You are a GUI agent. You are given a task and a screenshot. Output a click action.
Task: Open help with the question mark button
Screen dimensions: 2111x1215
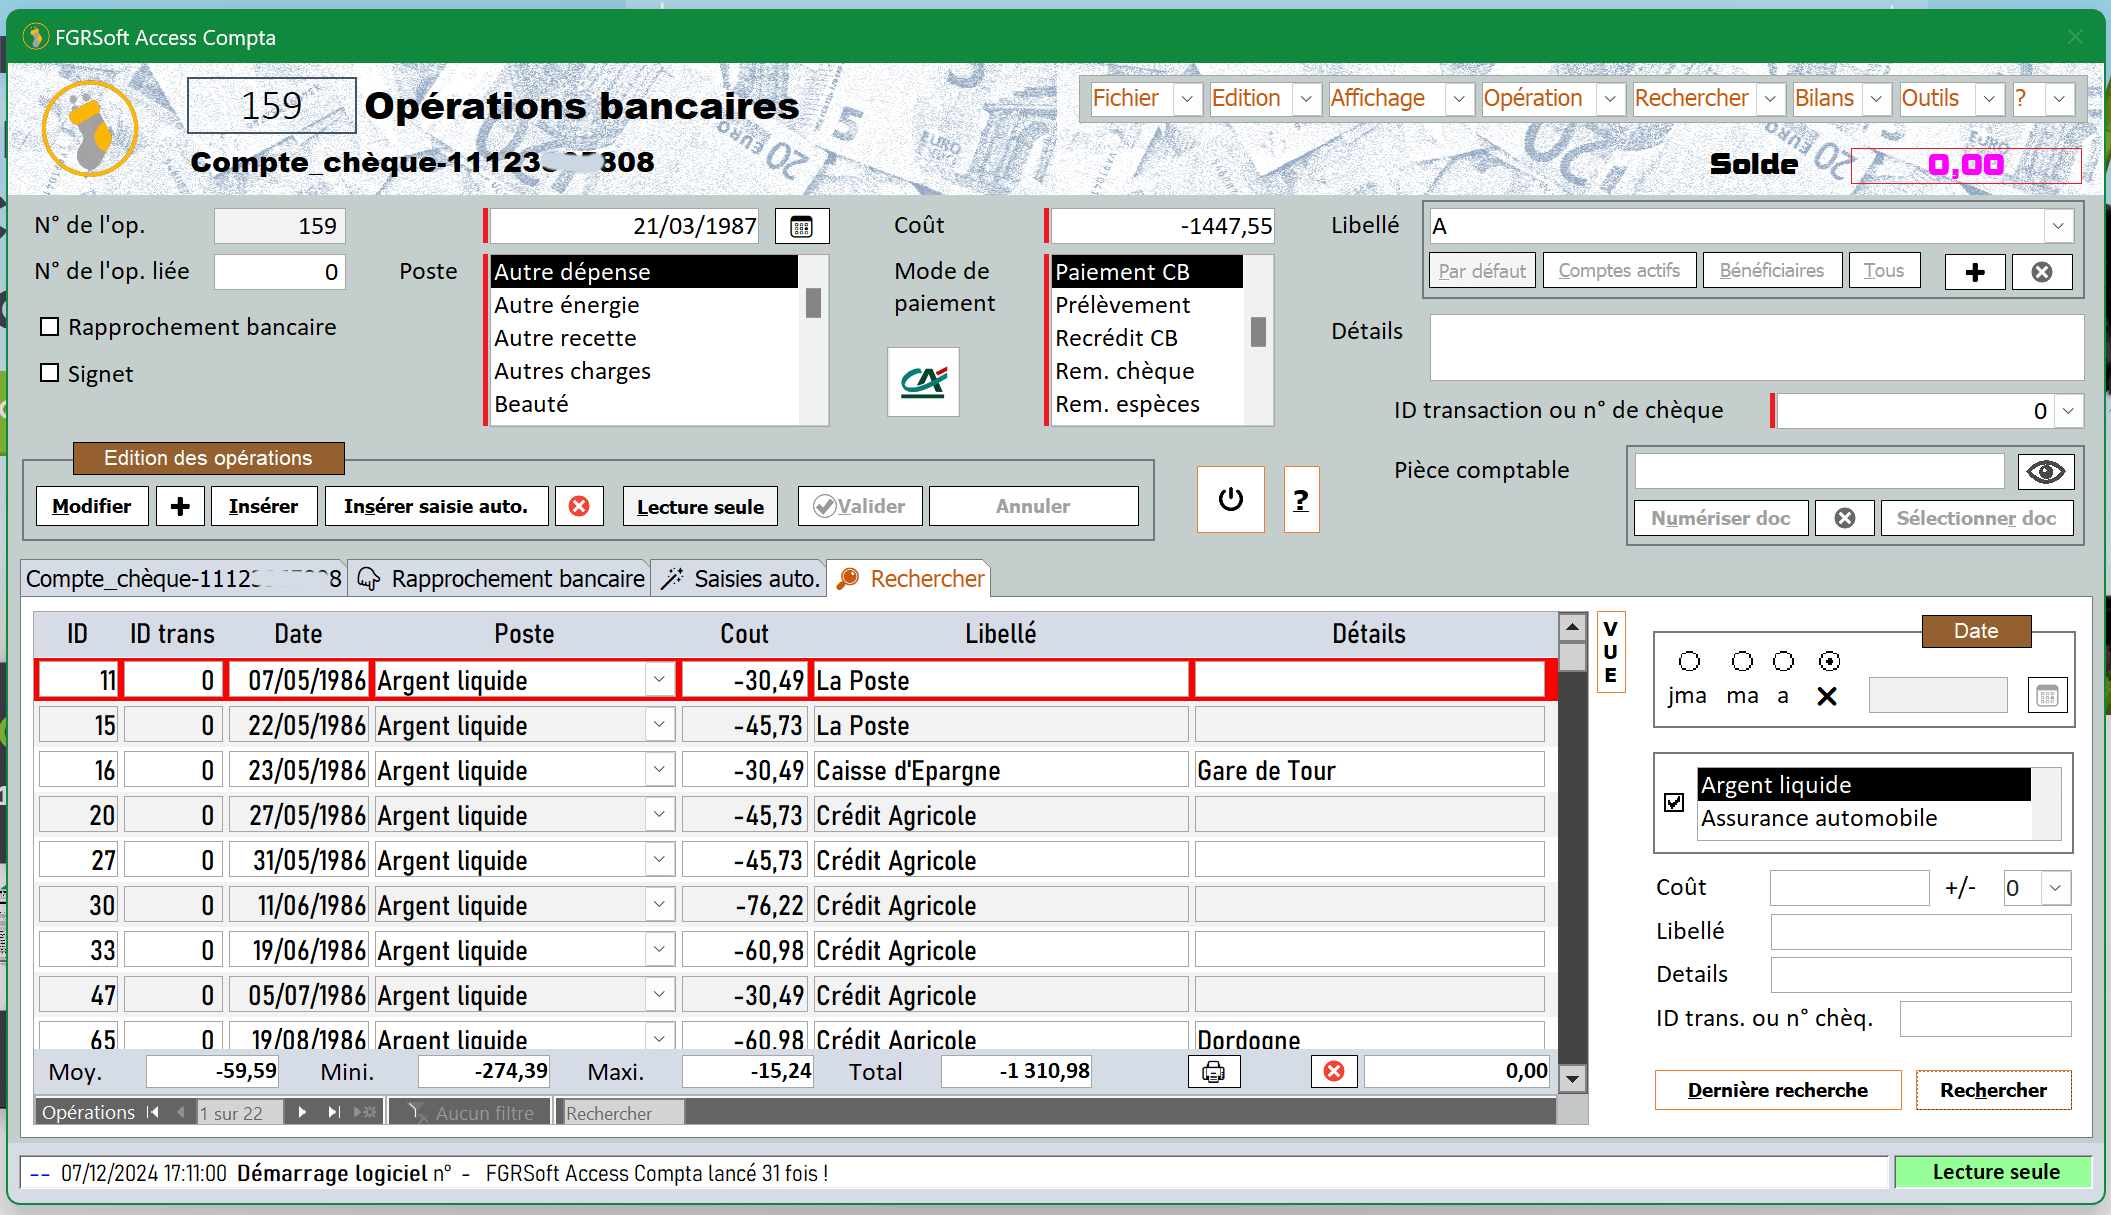click(x=1301, y=499)
